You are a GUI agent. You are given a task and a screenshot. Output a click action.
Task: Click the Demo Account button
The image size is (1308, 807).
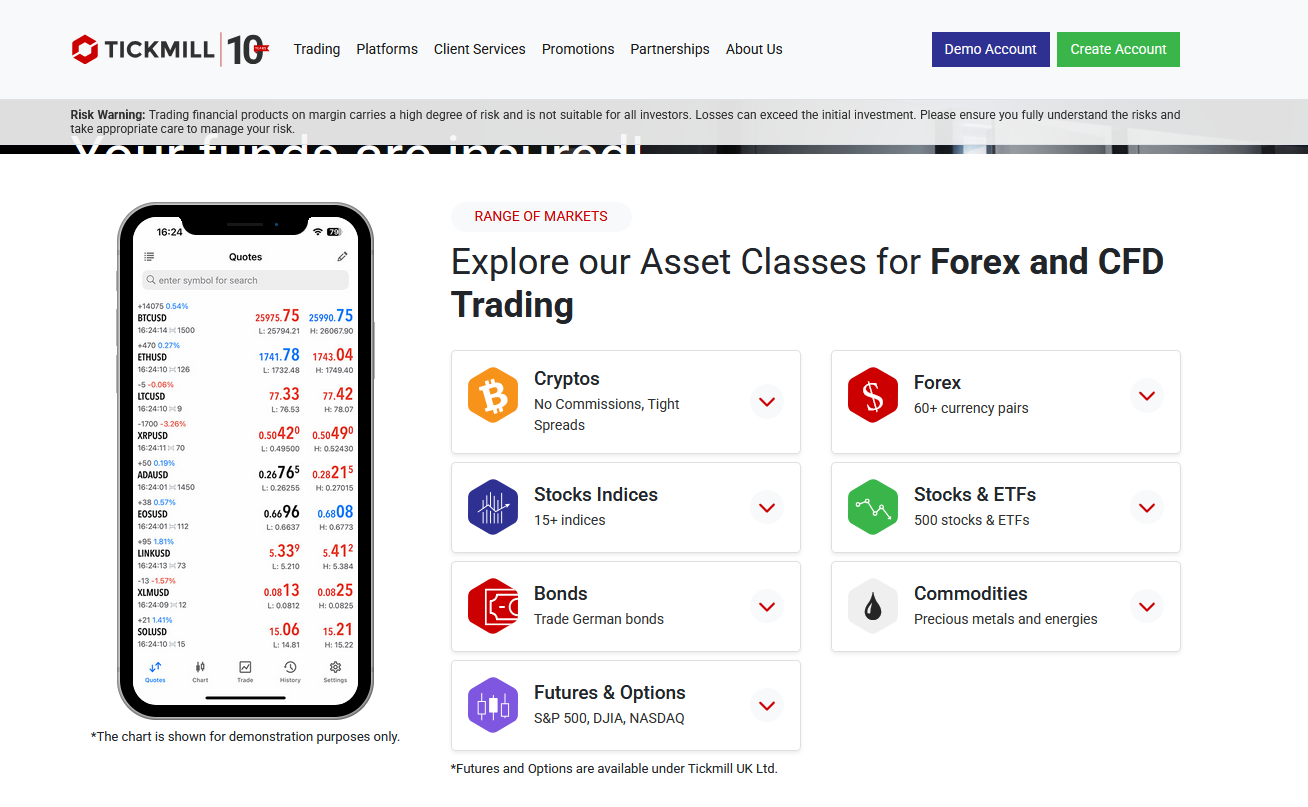tap(990, 49)
